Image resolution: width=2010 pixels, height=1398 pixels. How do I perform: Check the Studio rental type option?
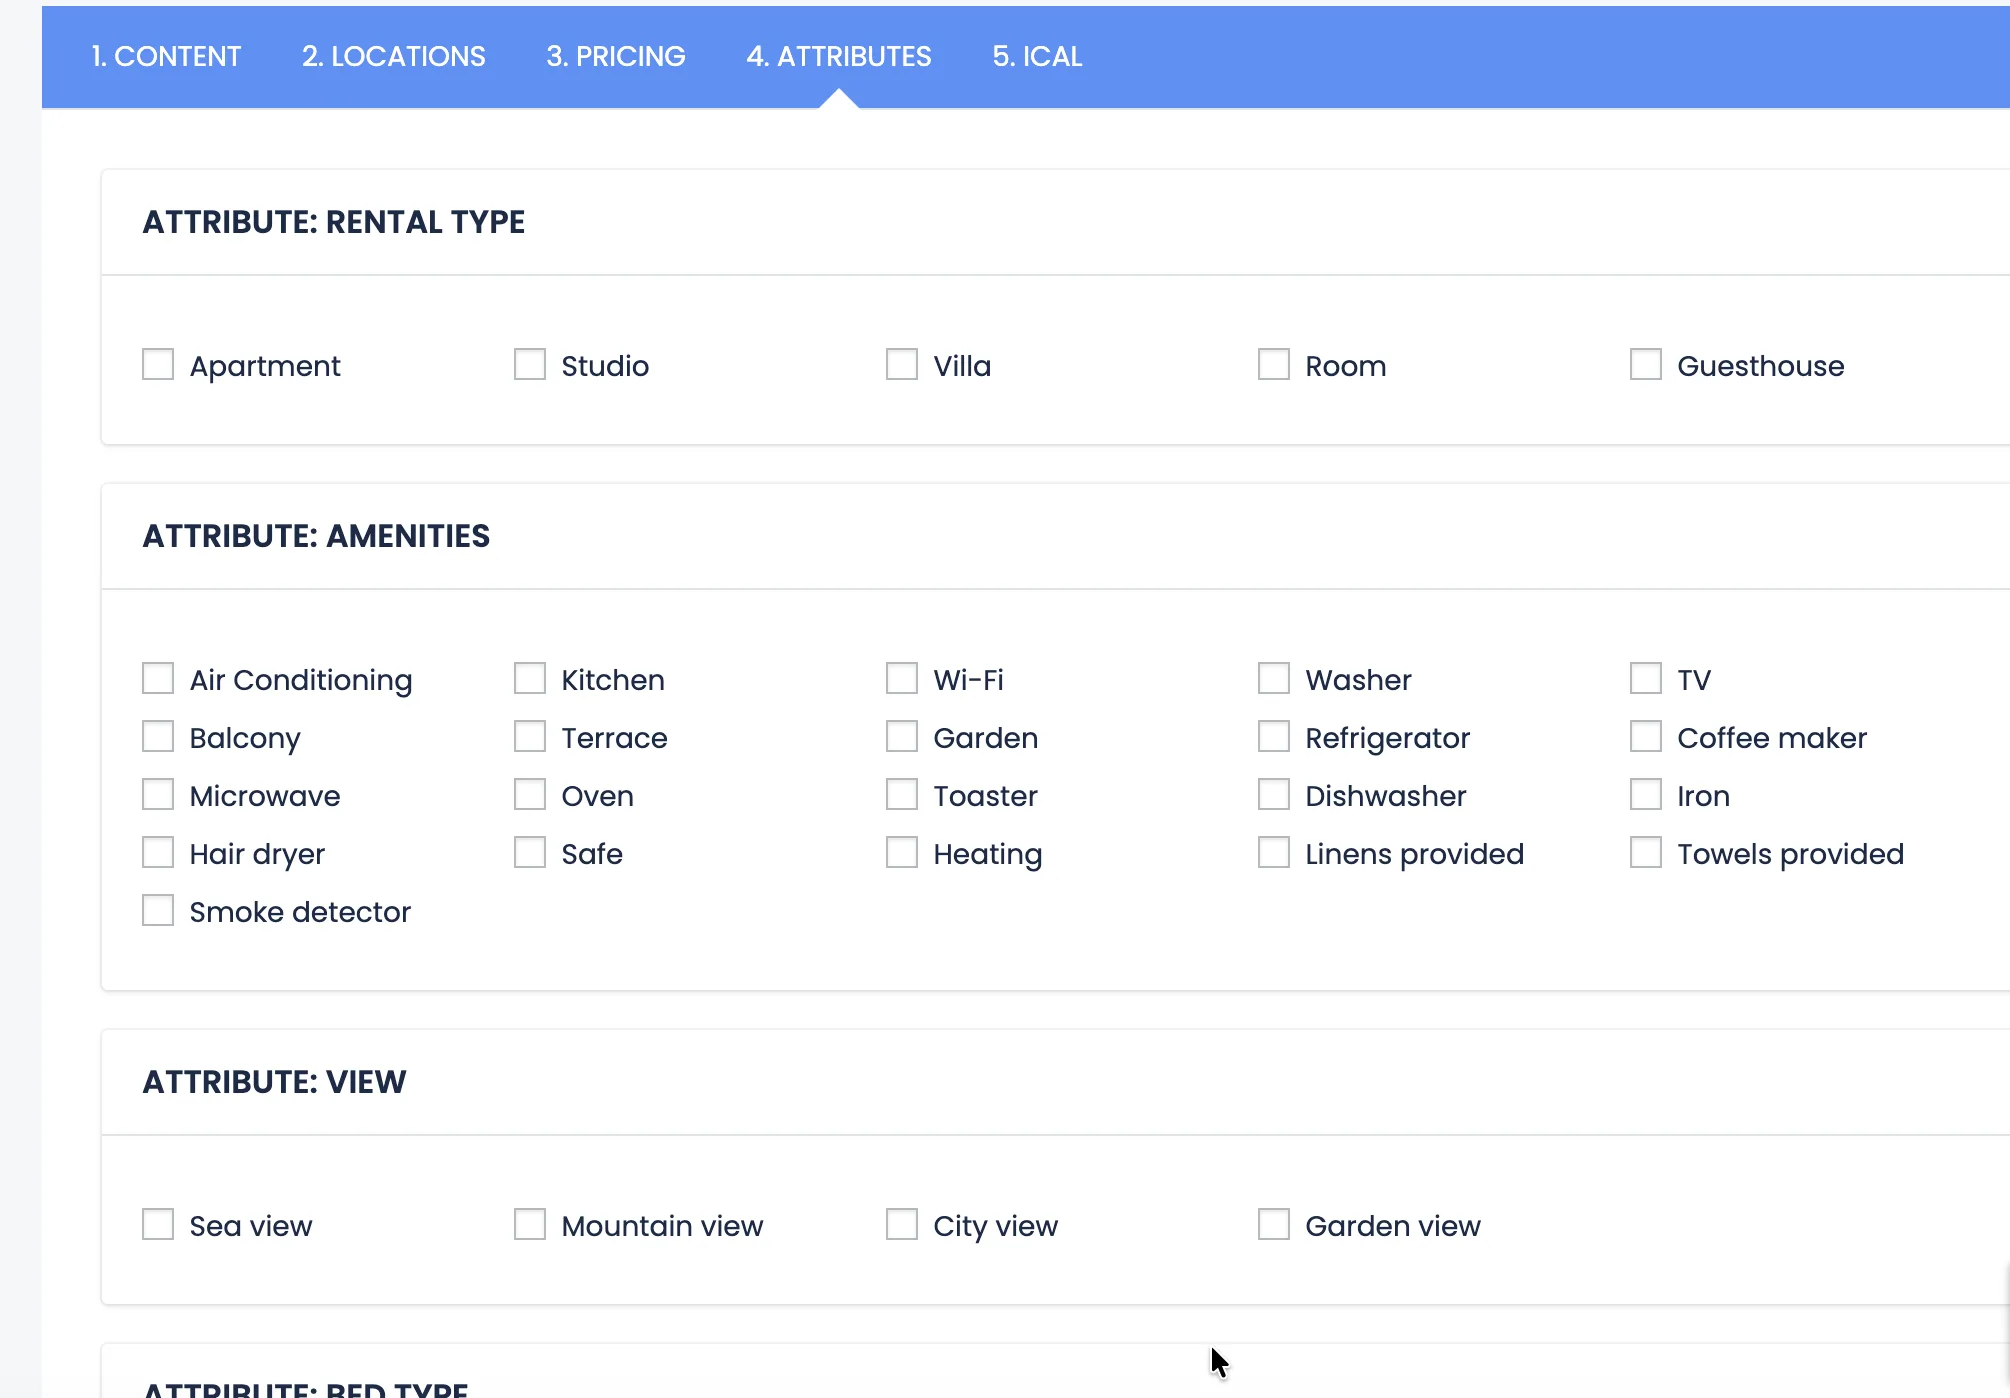530,364
